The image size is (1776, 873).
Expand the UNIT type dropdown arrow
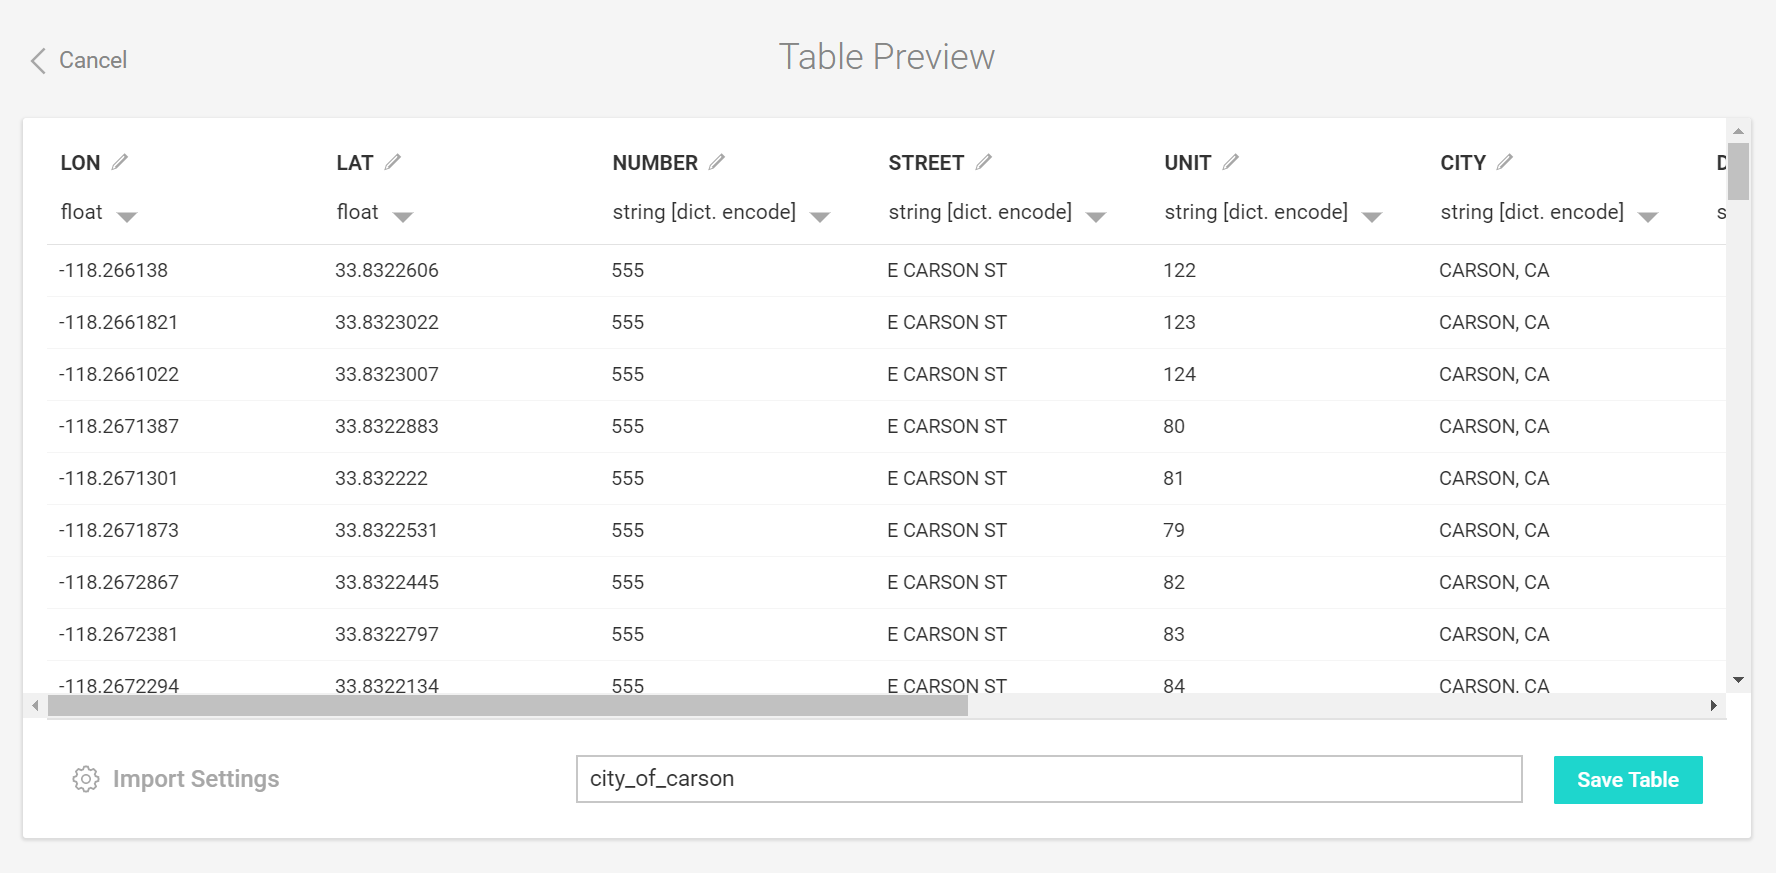1372,216
